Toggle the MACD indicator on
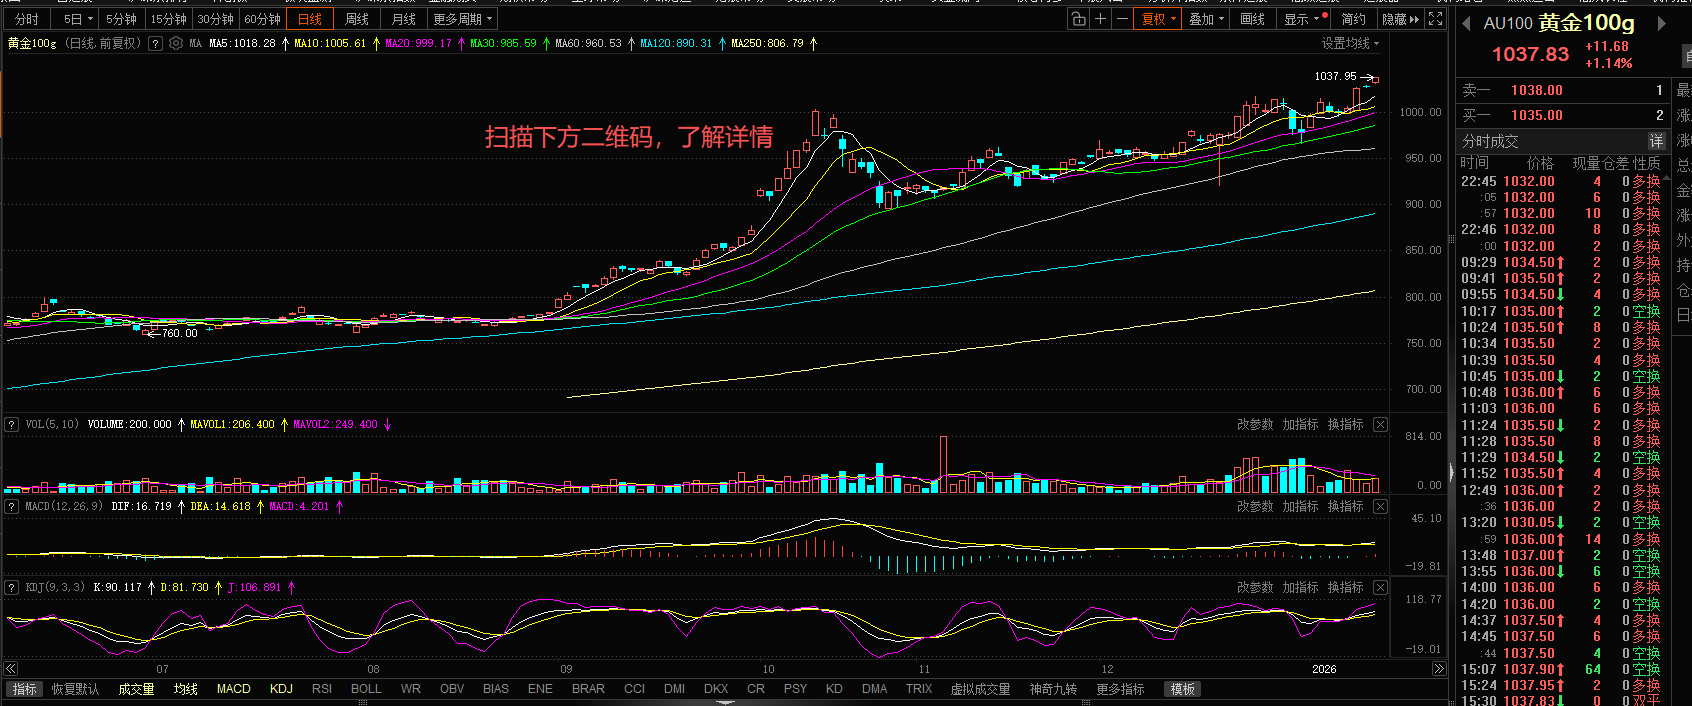1692x706 pixels. click(x=234, y=689)
